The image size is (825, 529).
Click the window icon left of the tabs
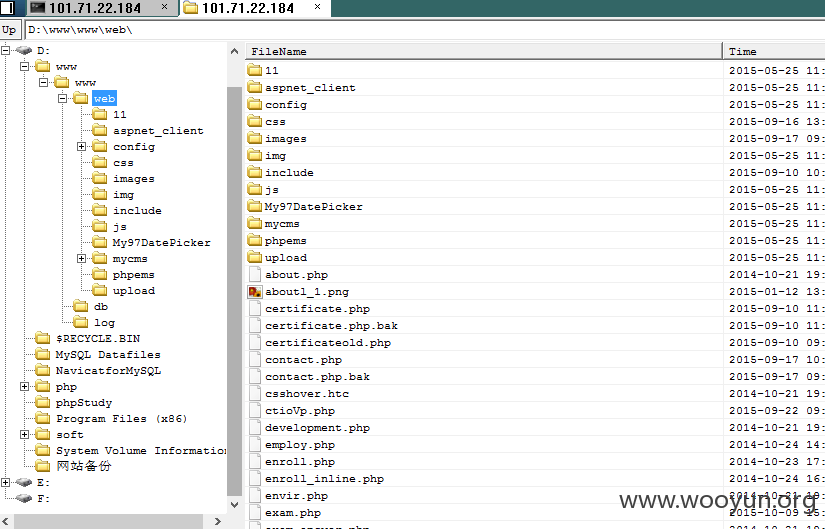7,7
